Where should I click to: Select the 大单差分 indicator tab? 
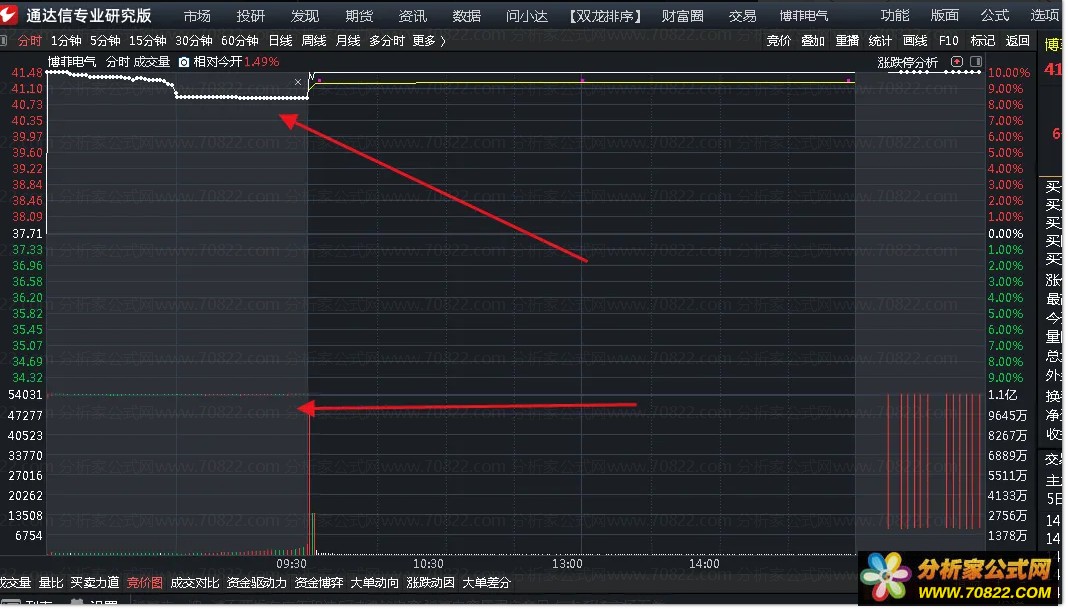click(486, 583)
